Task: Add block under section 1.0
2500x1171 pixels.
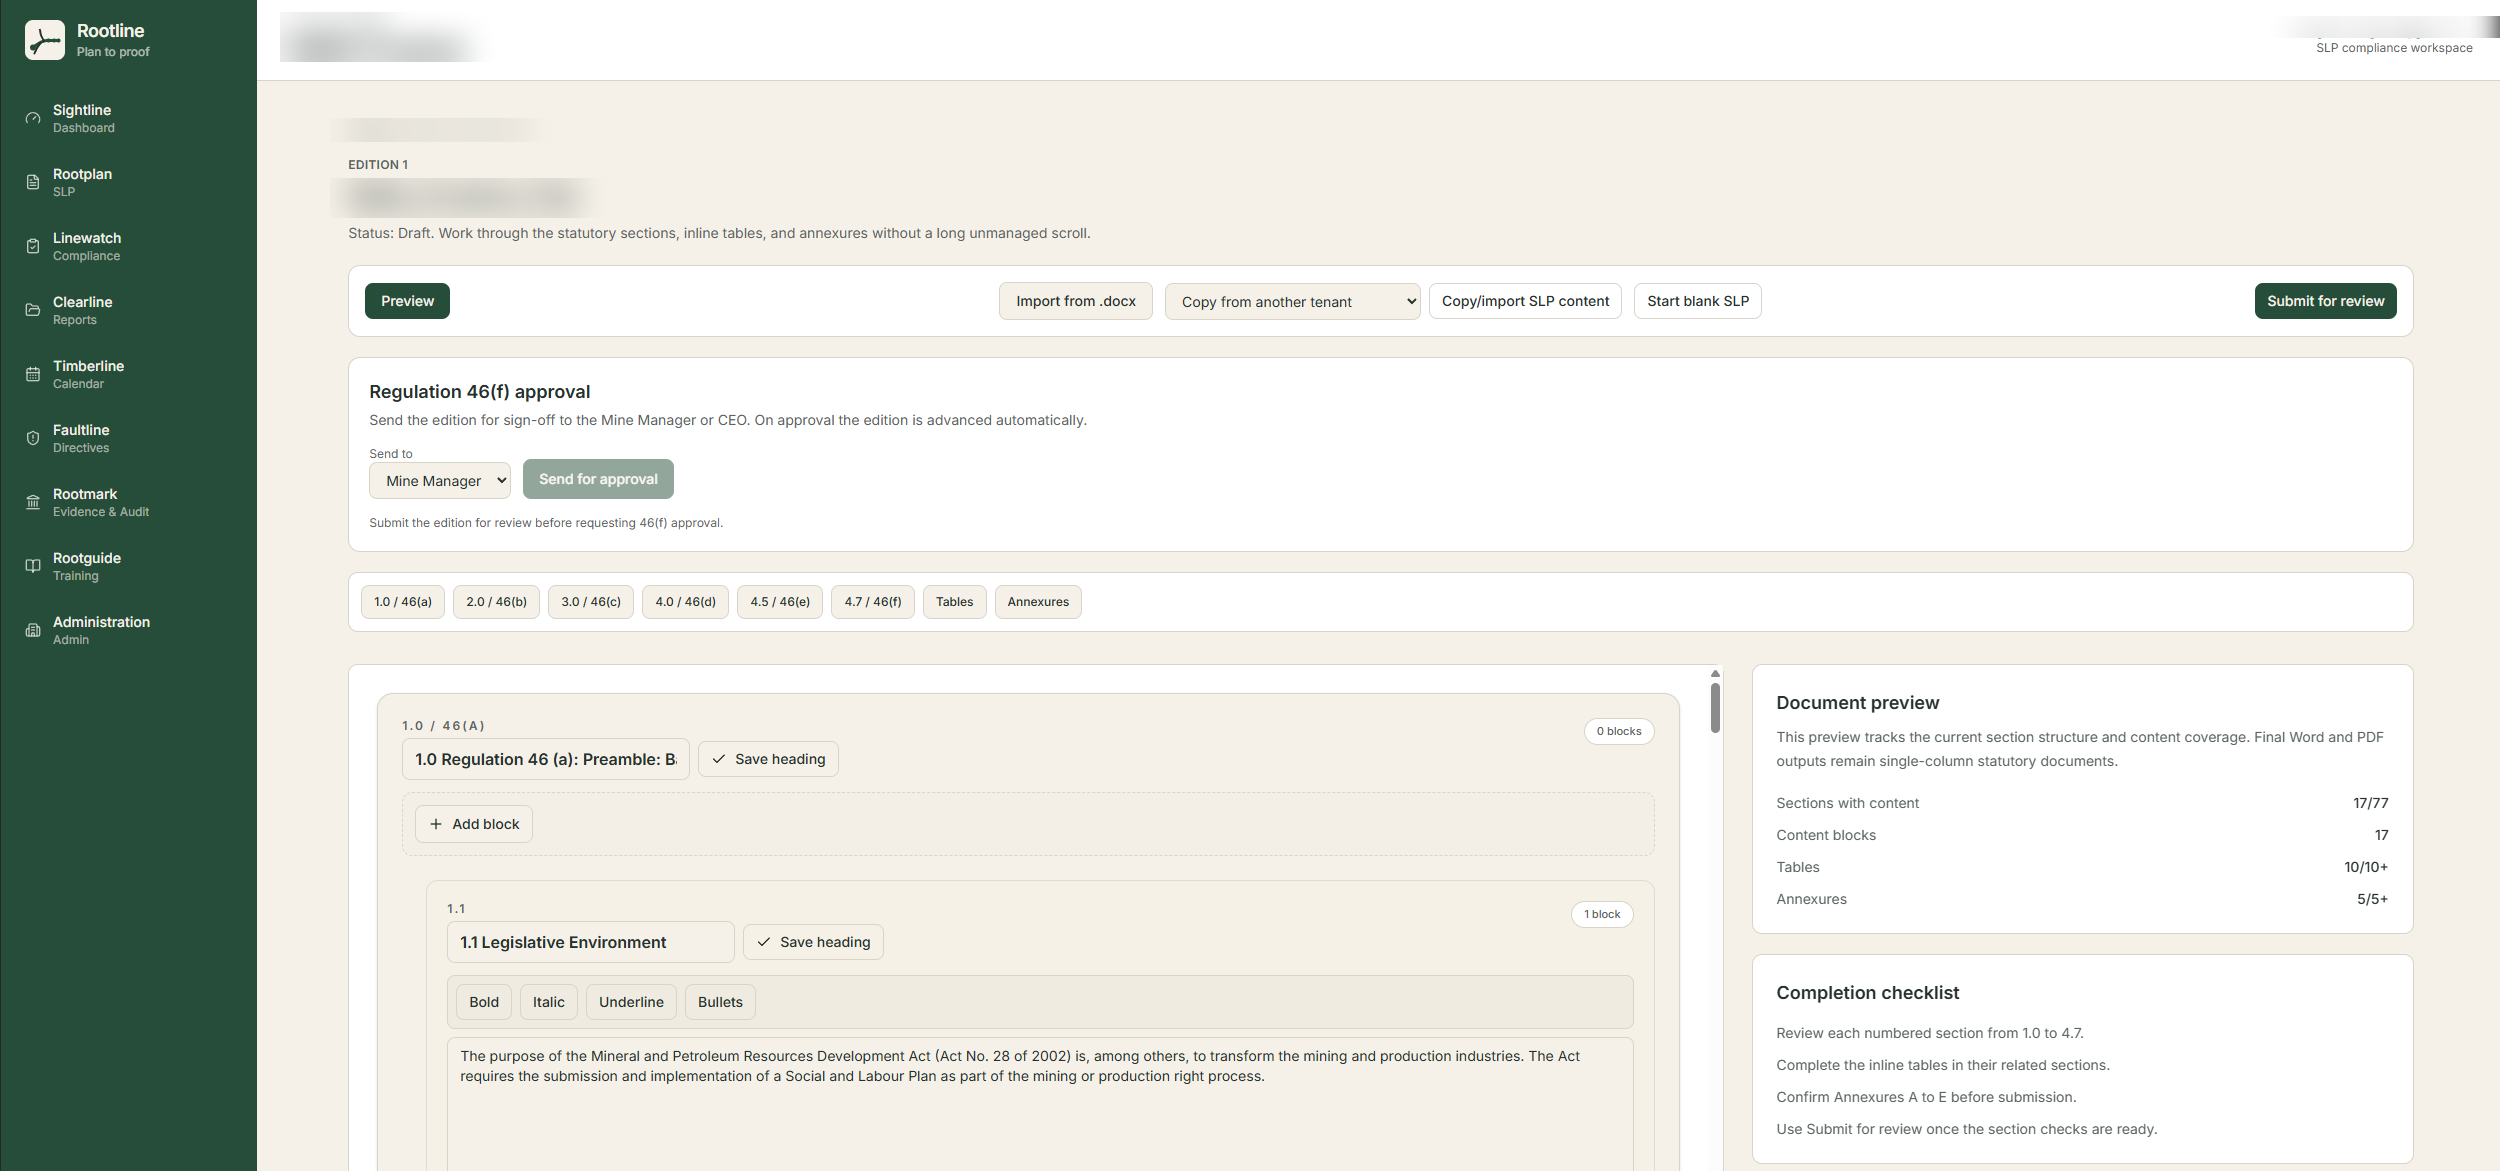Action: pyautogui.click(x=474, y=824)
